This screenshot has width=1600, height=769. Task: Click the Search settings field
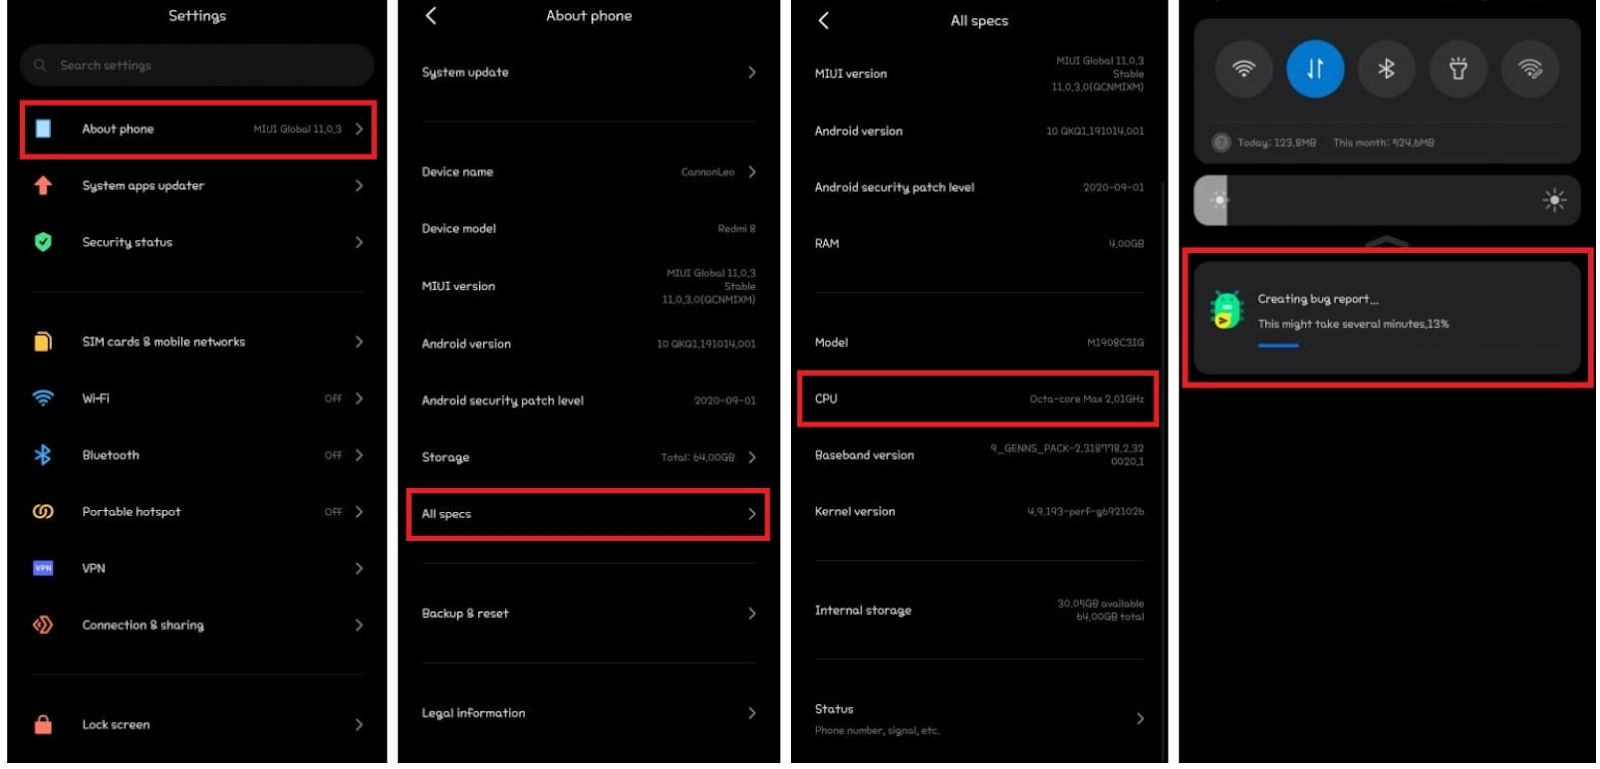197,65
